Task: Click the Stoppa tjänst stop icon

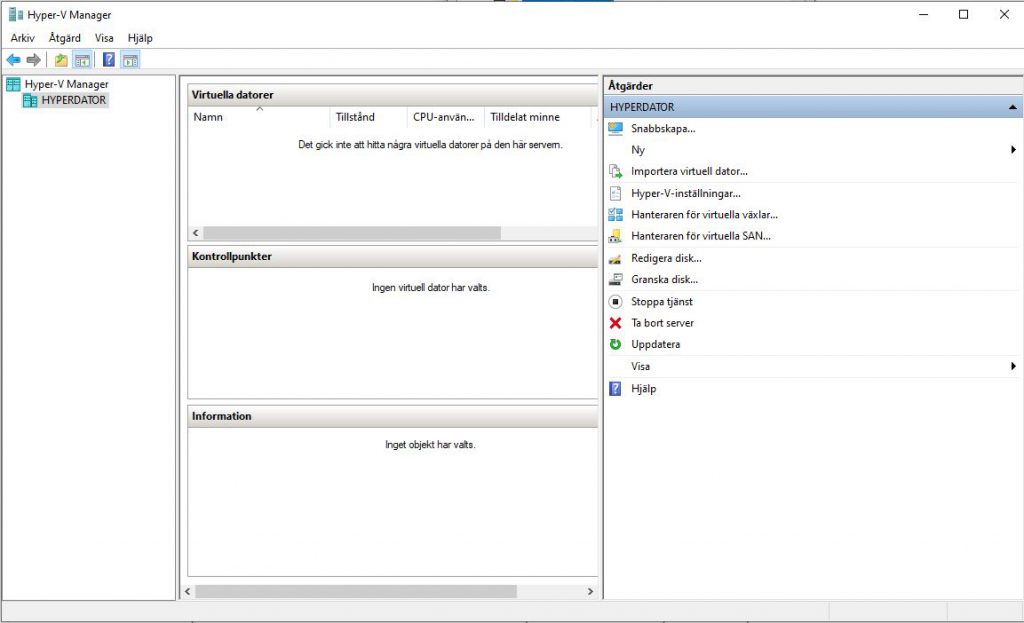Action: [615, 302]
